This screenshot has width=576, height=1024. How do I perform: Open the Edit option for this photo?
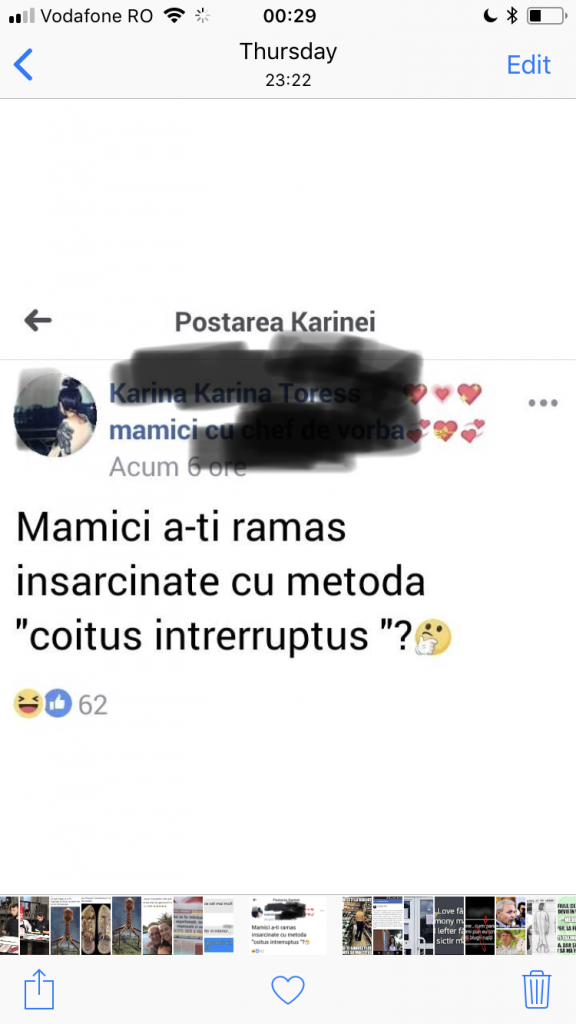(x=528, y=65)
